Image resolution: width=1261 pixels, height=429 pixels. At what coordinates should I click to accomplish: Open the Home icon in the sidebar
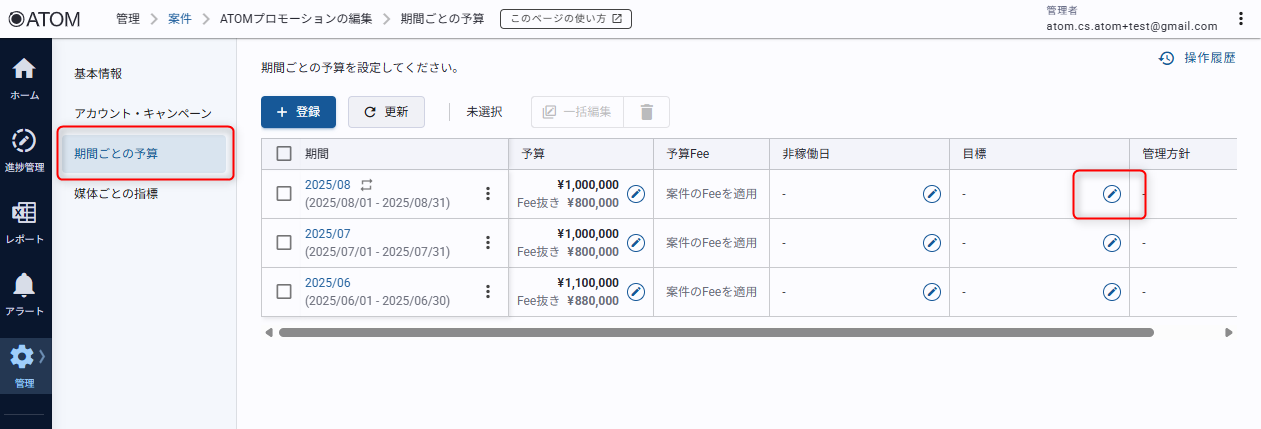(24, 78)
